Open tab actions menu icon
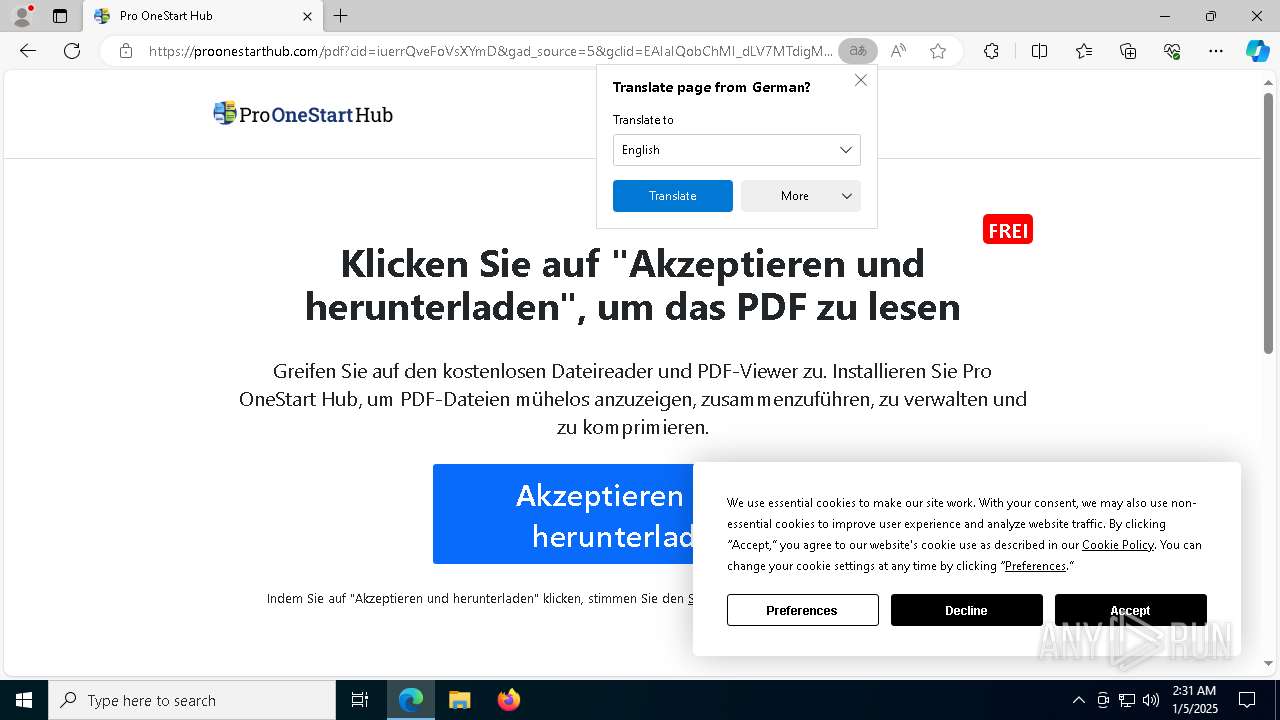 coord(60,16)
